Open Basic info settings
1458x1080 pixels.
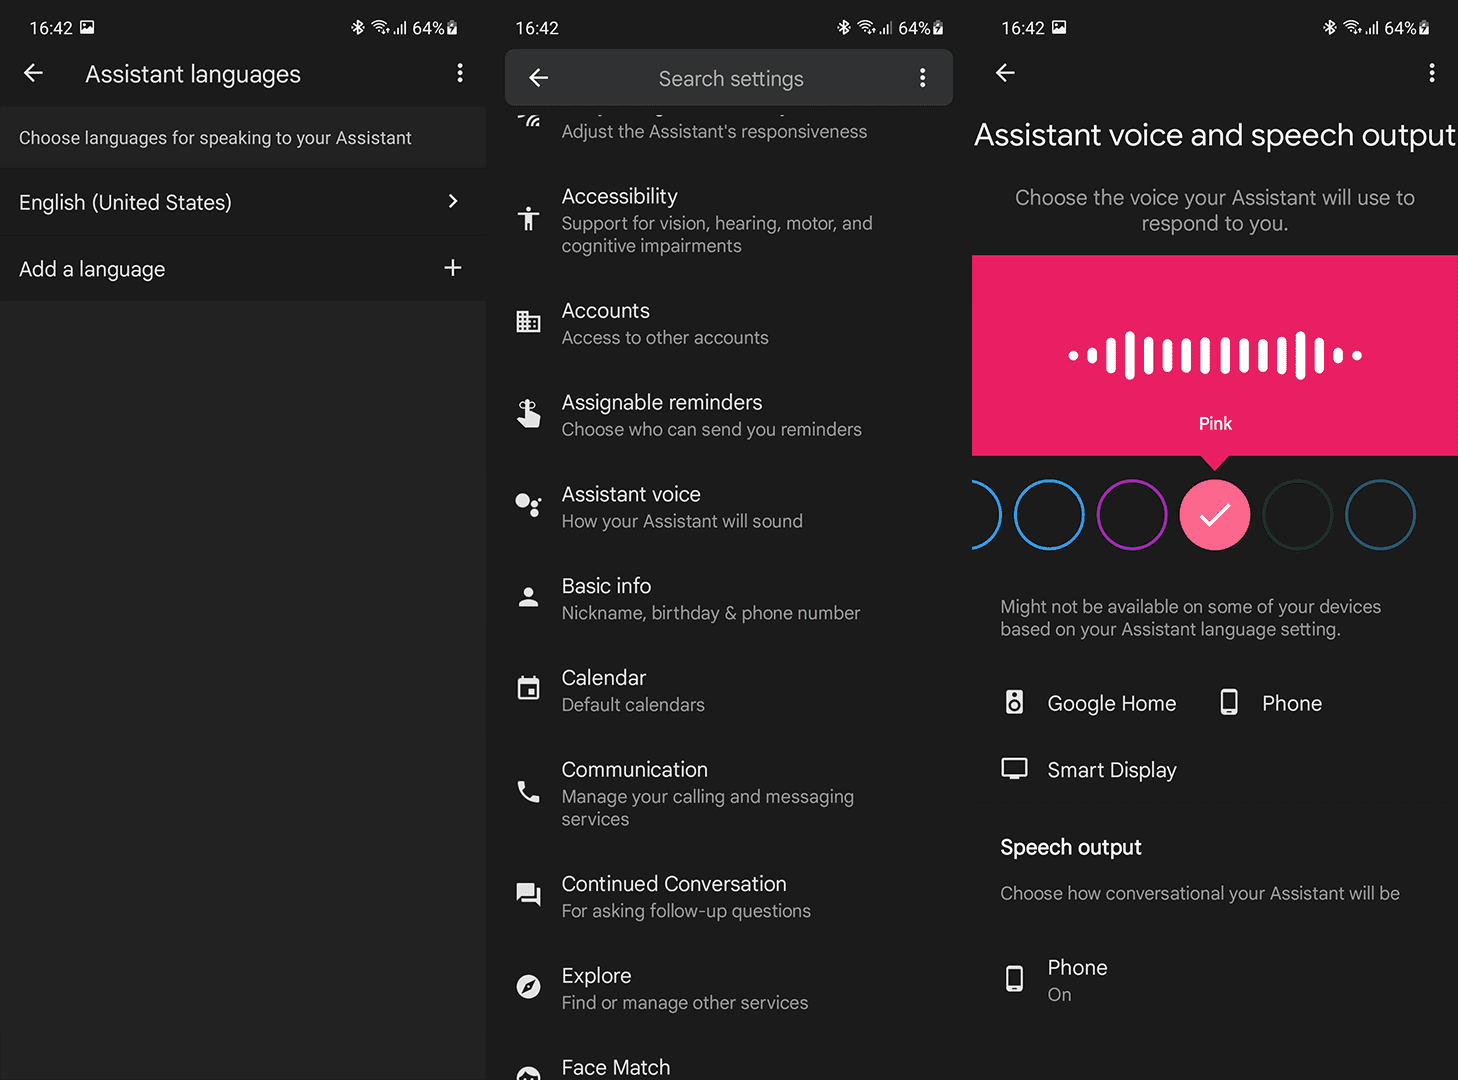coord(729,599)
